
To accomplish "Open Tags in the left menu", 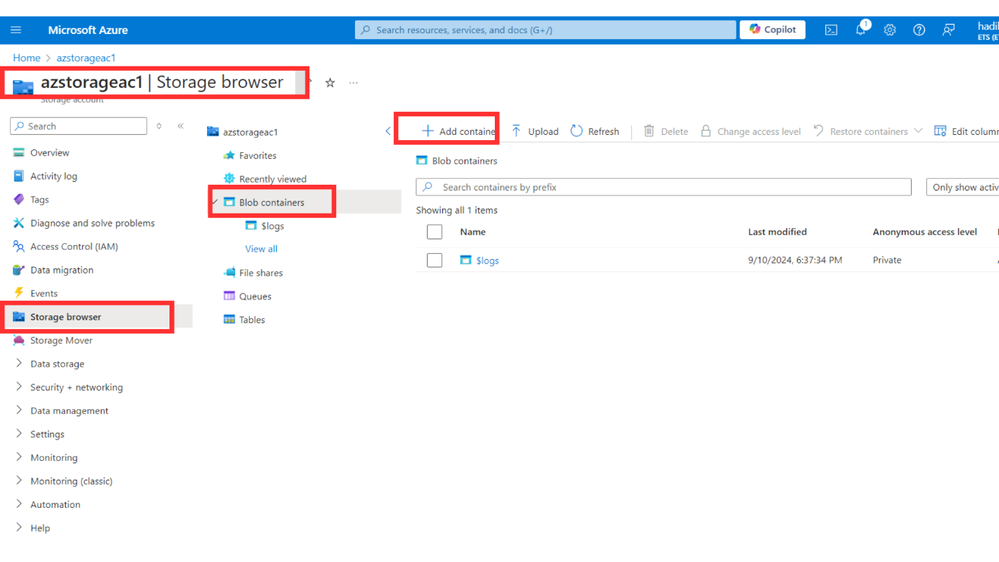I will click(x=40, y=200).
